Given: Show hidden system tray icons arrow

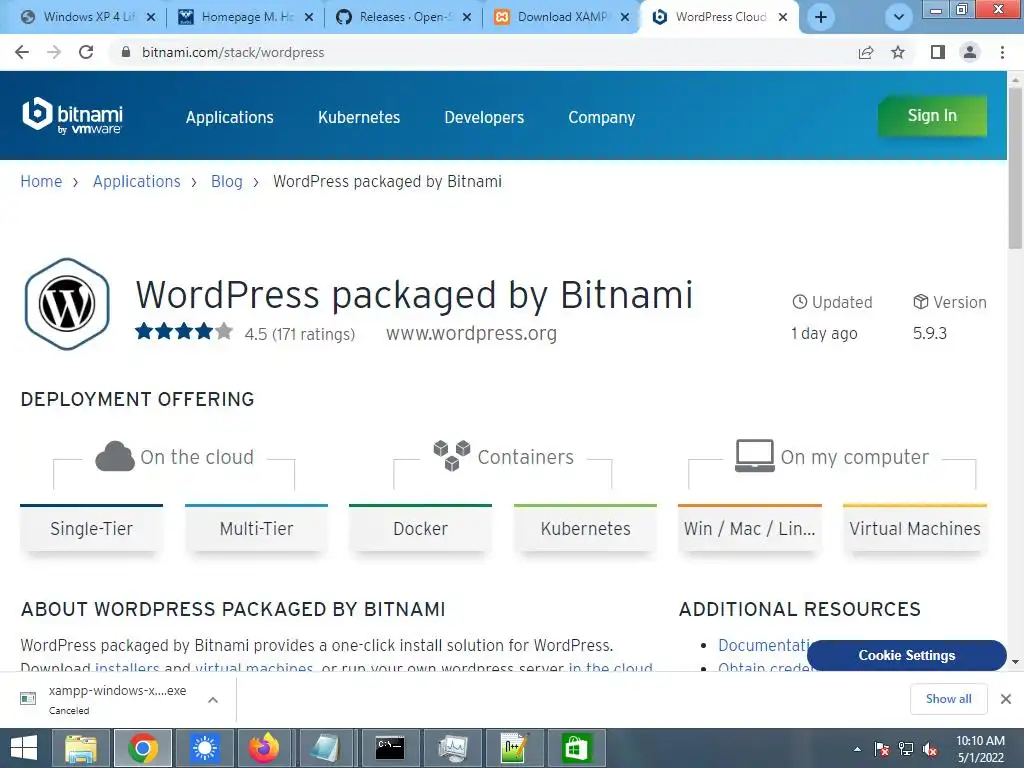Looking at the screenshot, I should [857, 749].
